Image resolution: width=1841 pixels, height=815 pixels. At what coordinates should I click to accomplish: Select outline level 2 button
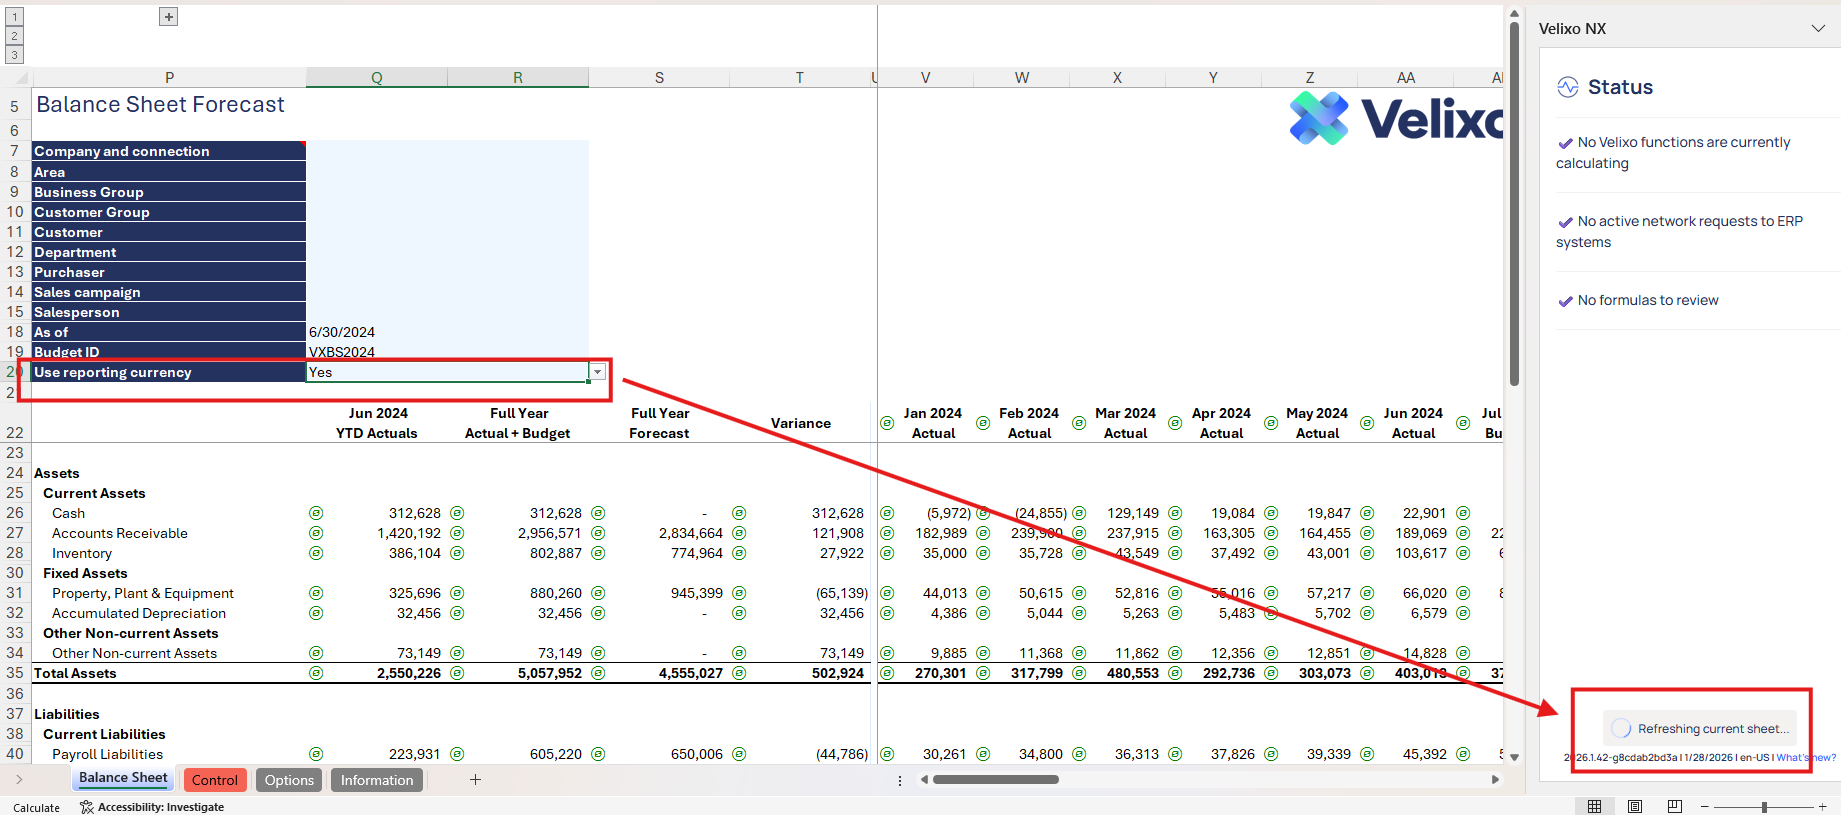[x=15, y=36]
